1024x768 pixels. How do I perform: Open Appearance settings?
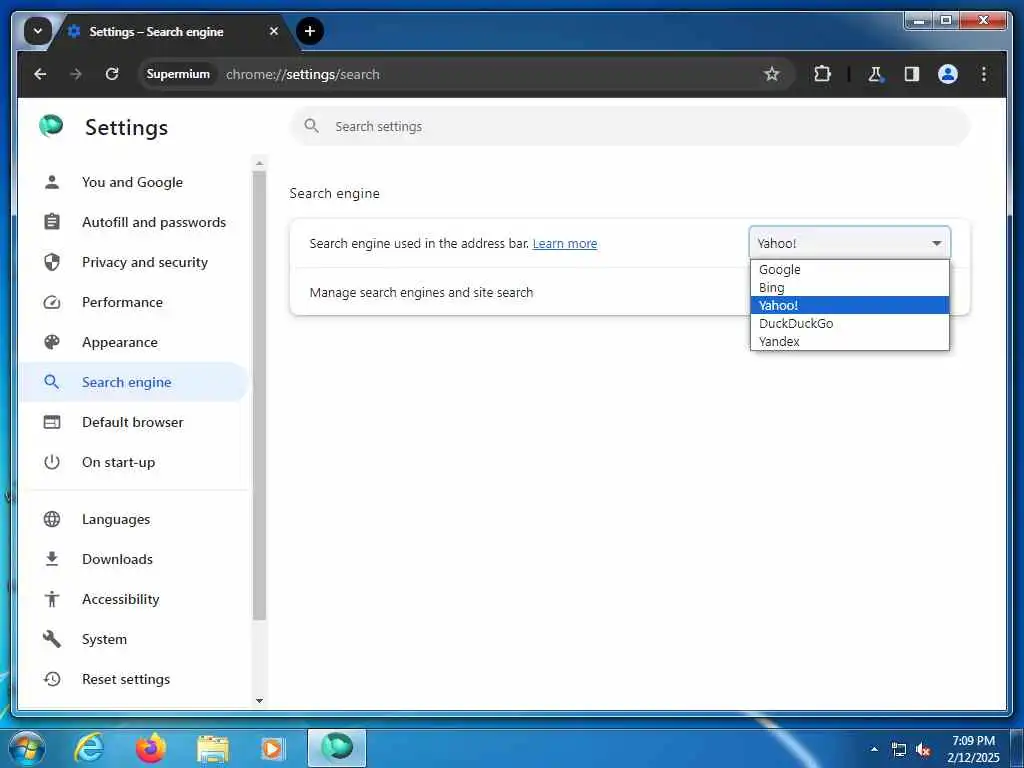coord(133,342)
